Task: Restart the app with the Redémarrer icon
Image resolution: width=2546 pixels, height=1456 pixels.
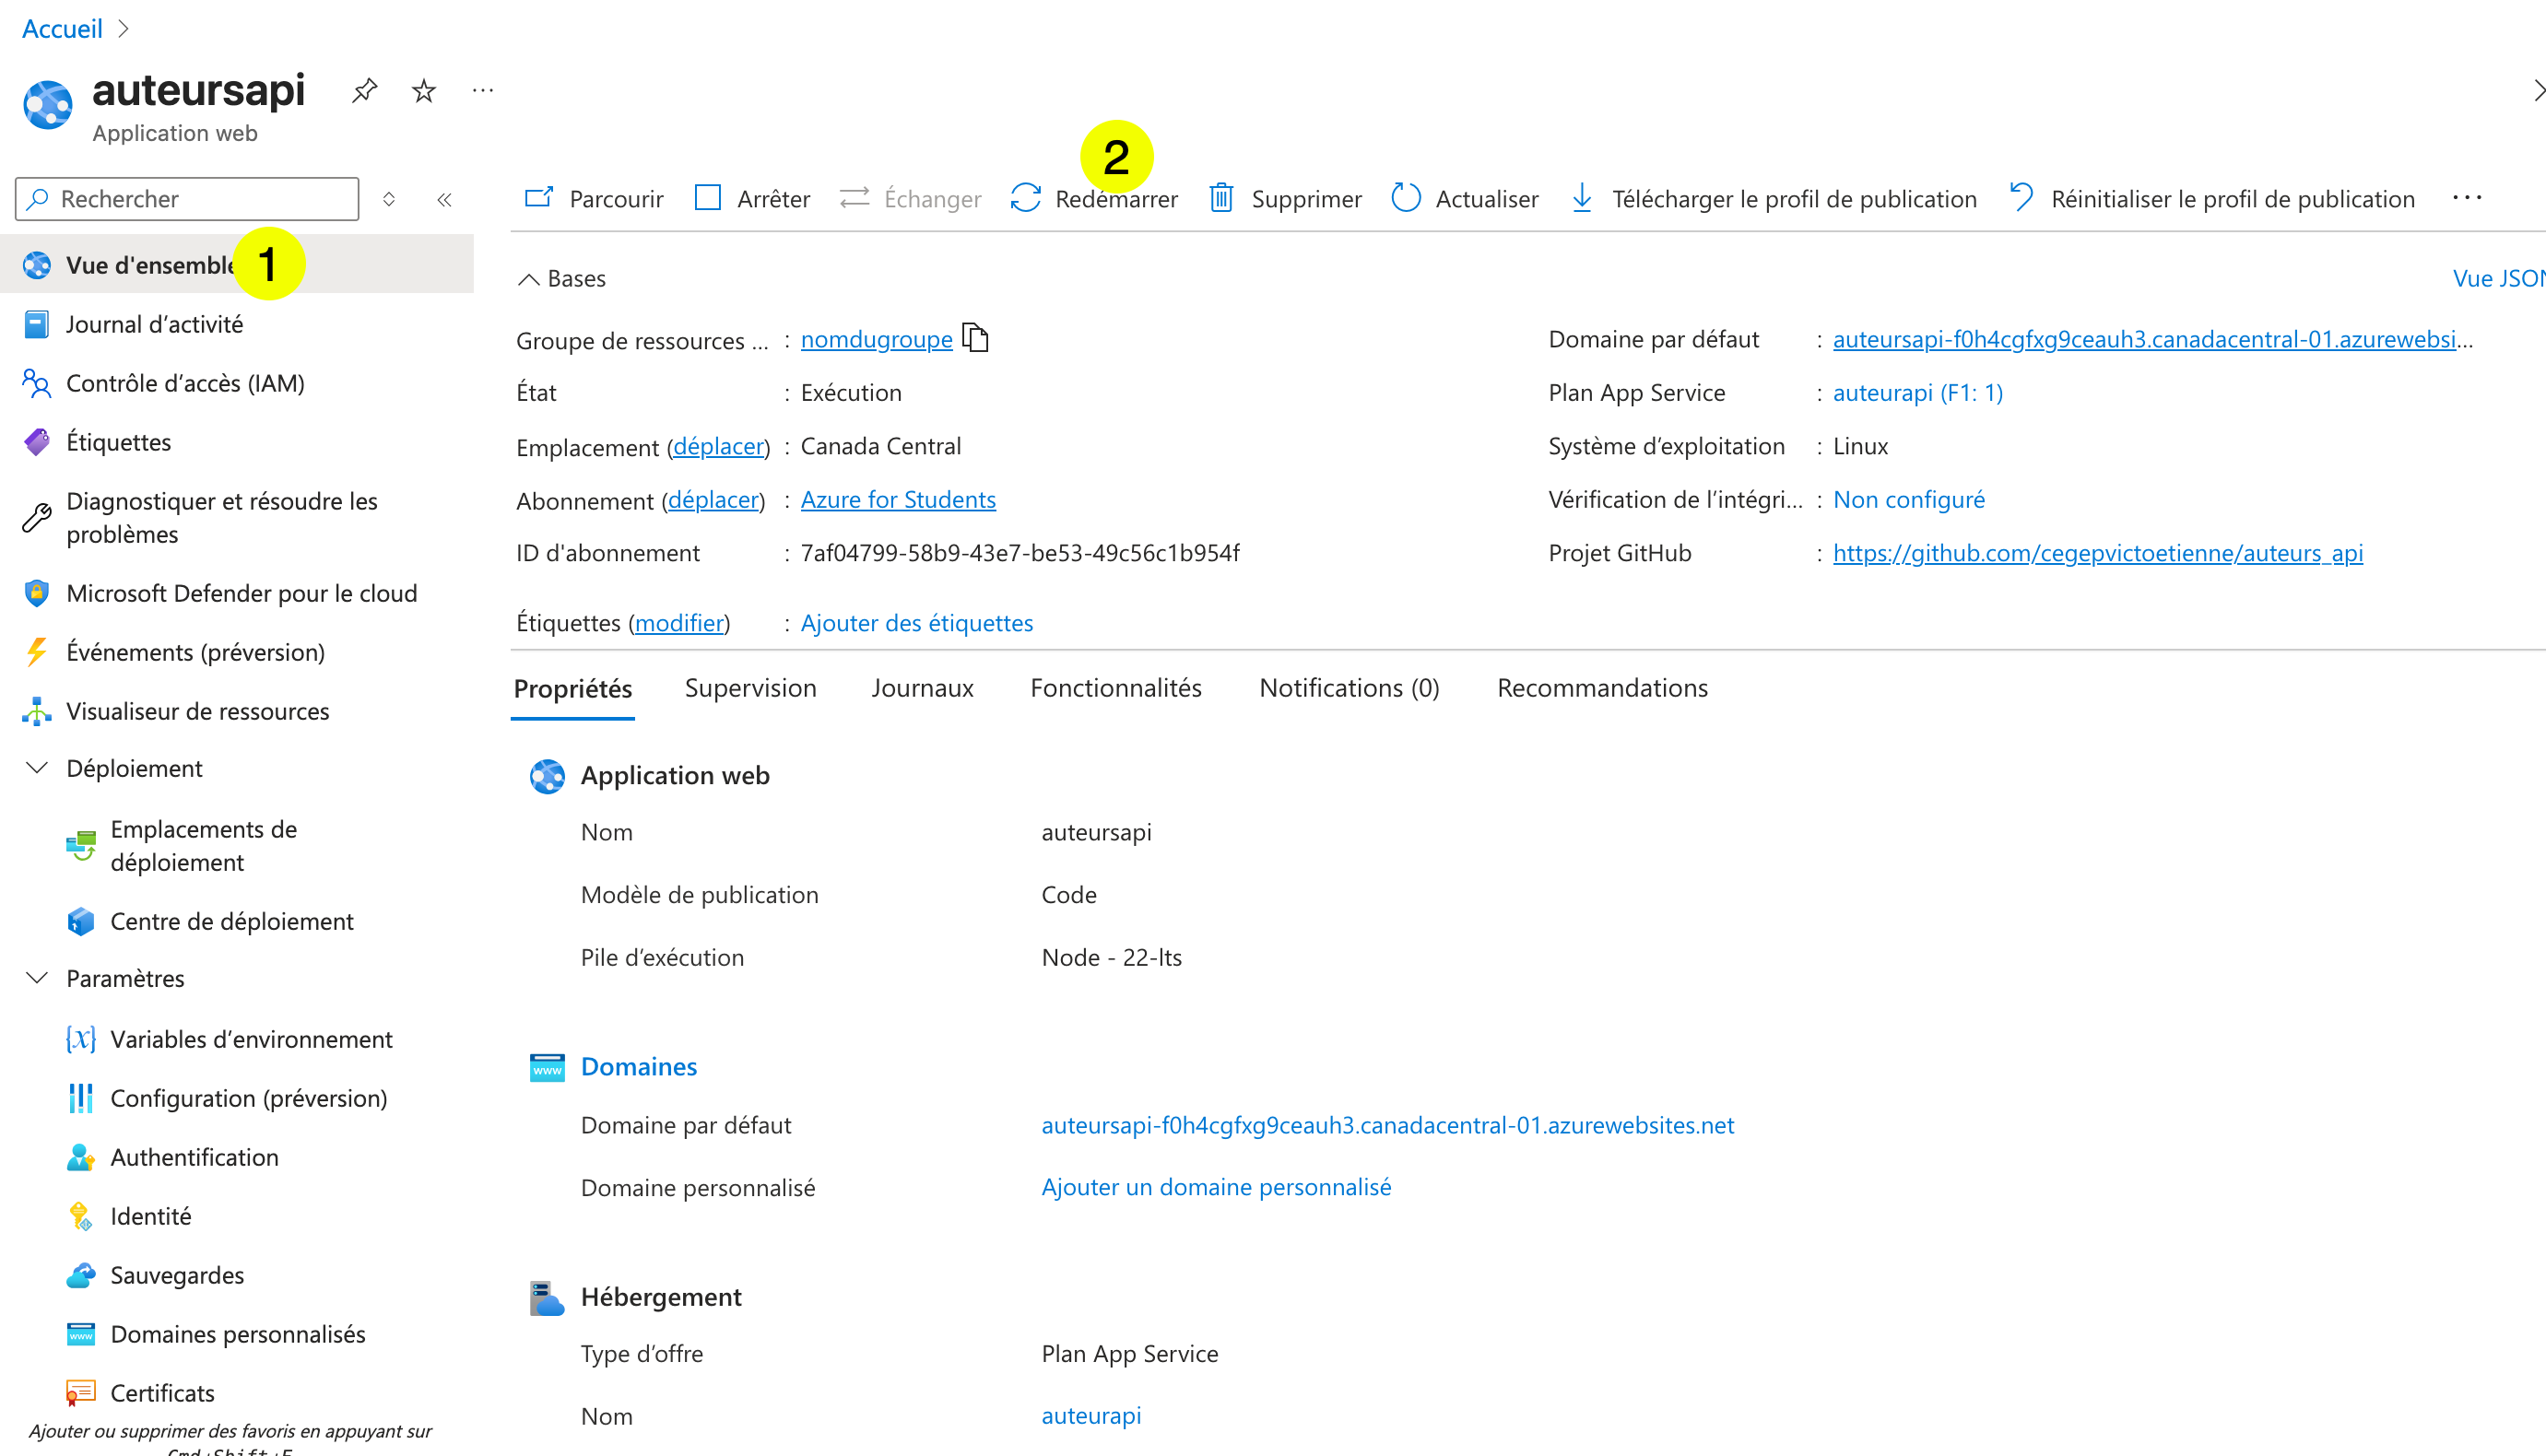Action: click(1026, 198)
